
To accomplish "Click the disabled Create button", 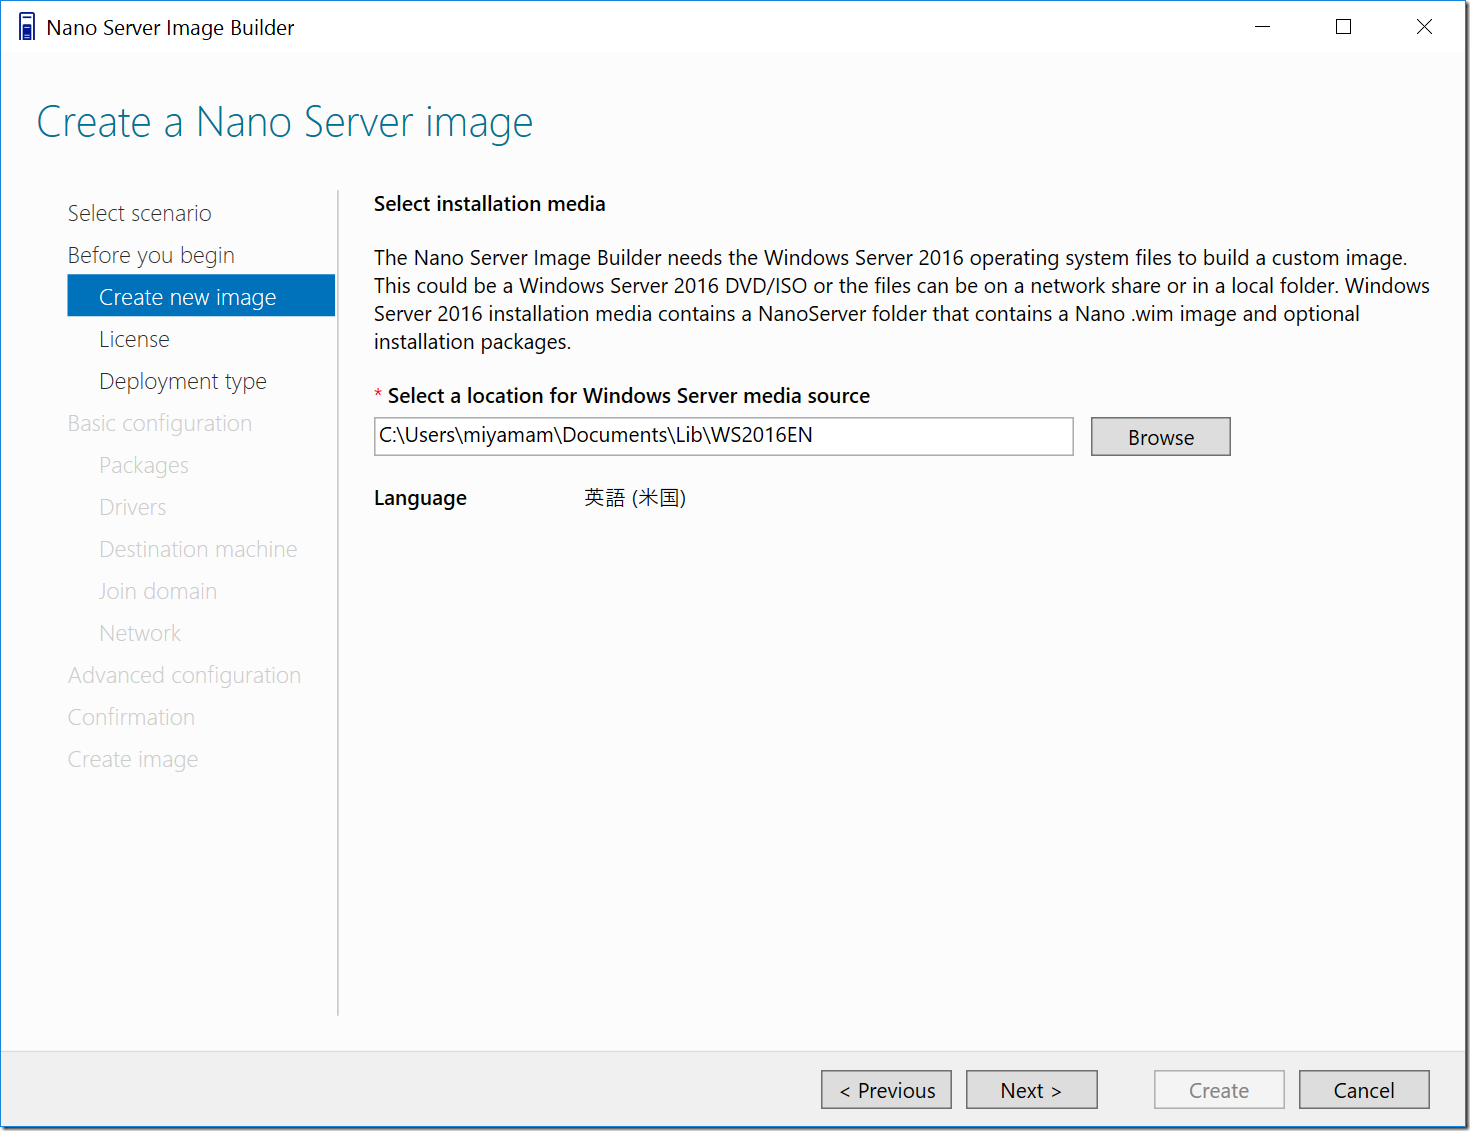I will coord(1218,1090).
